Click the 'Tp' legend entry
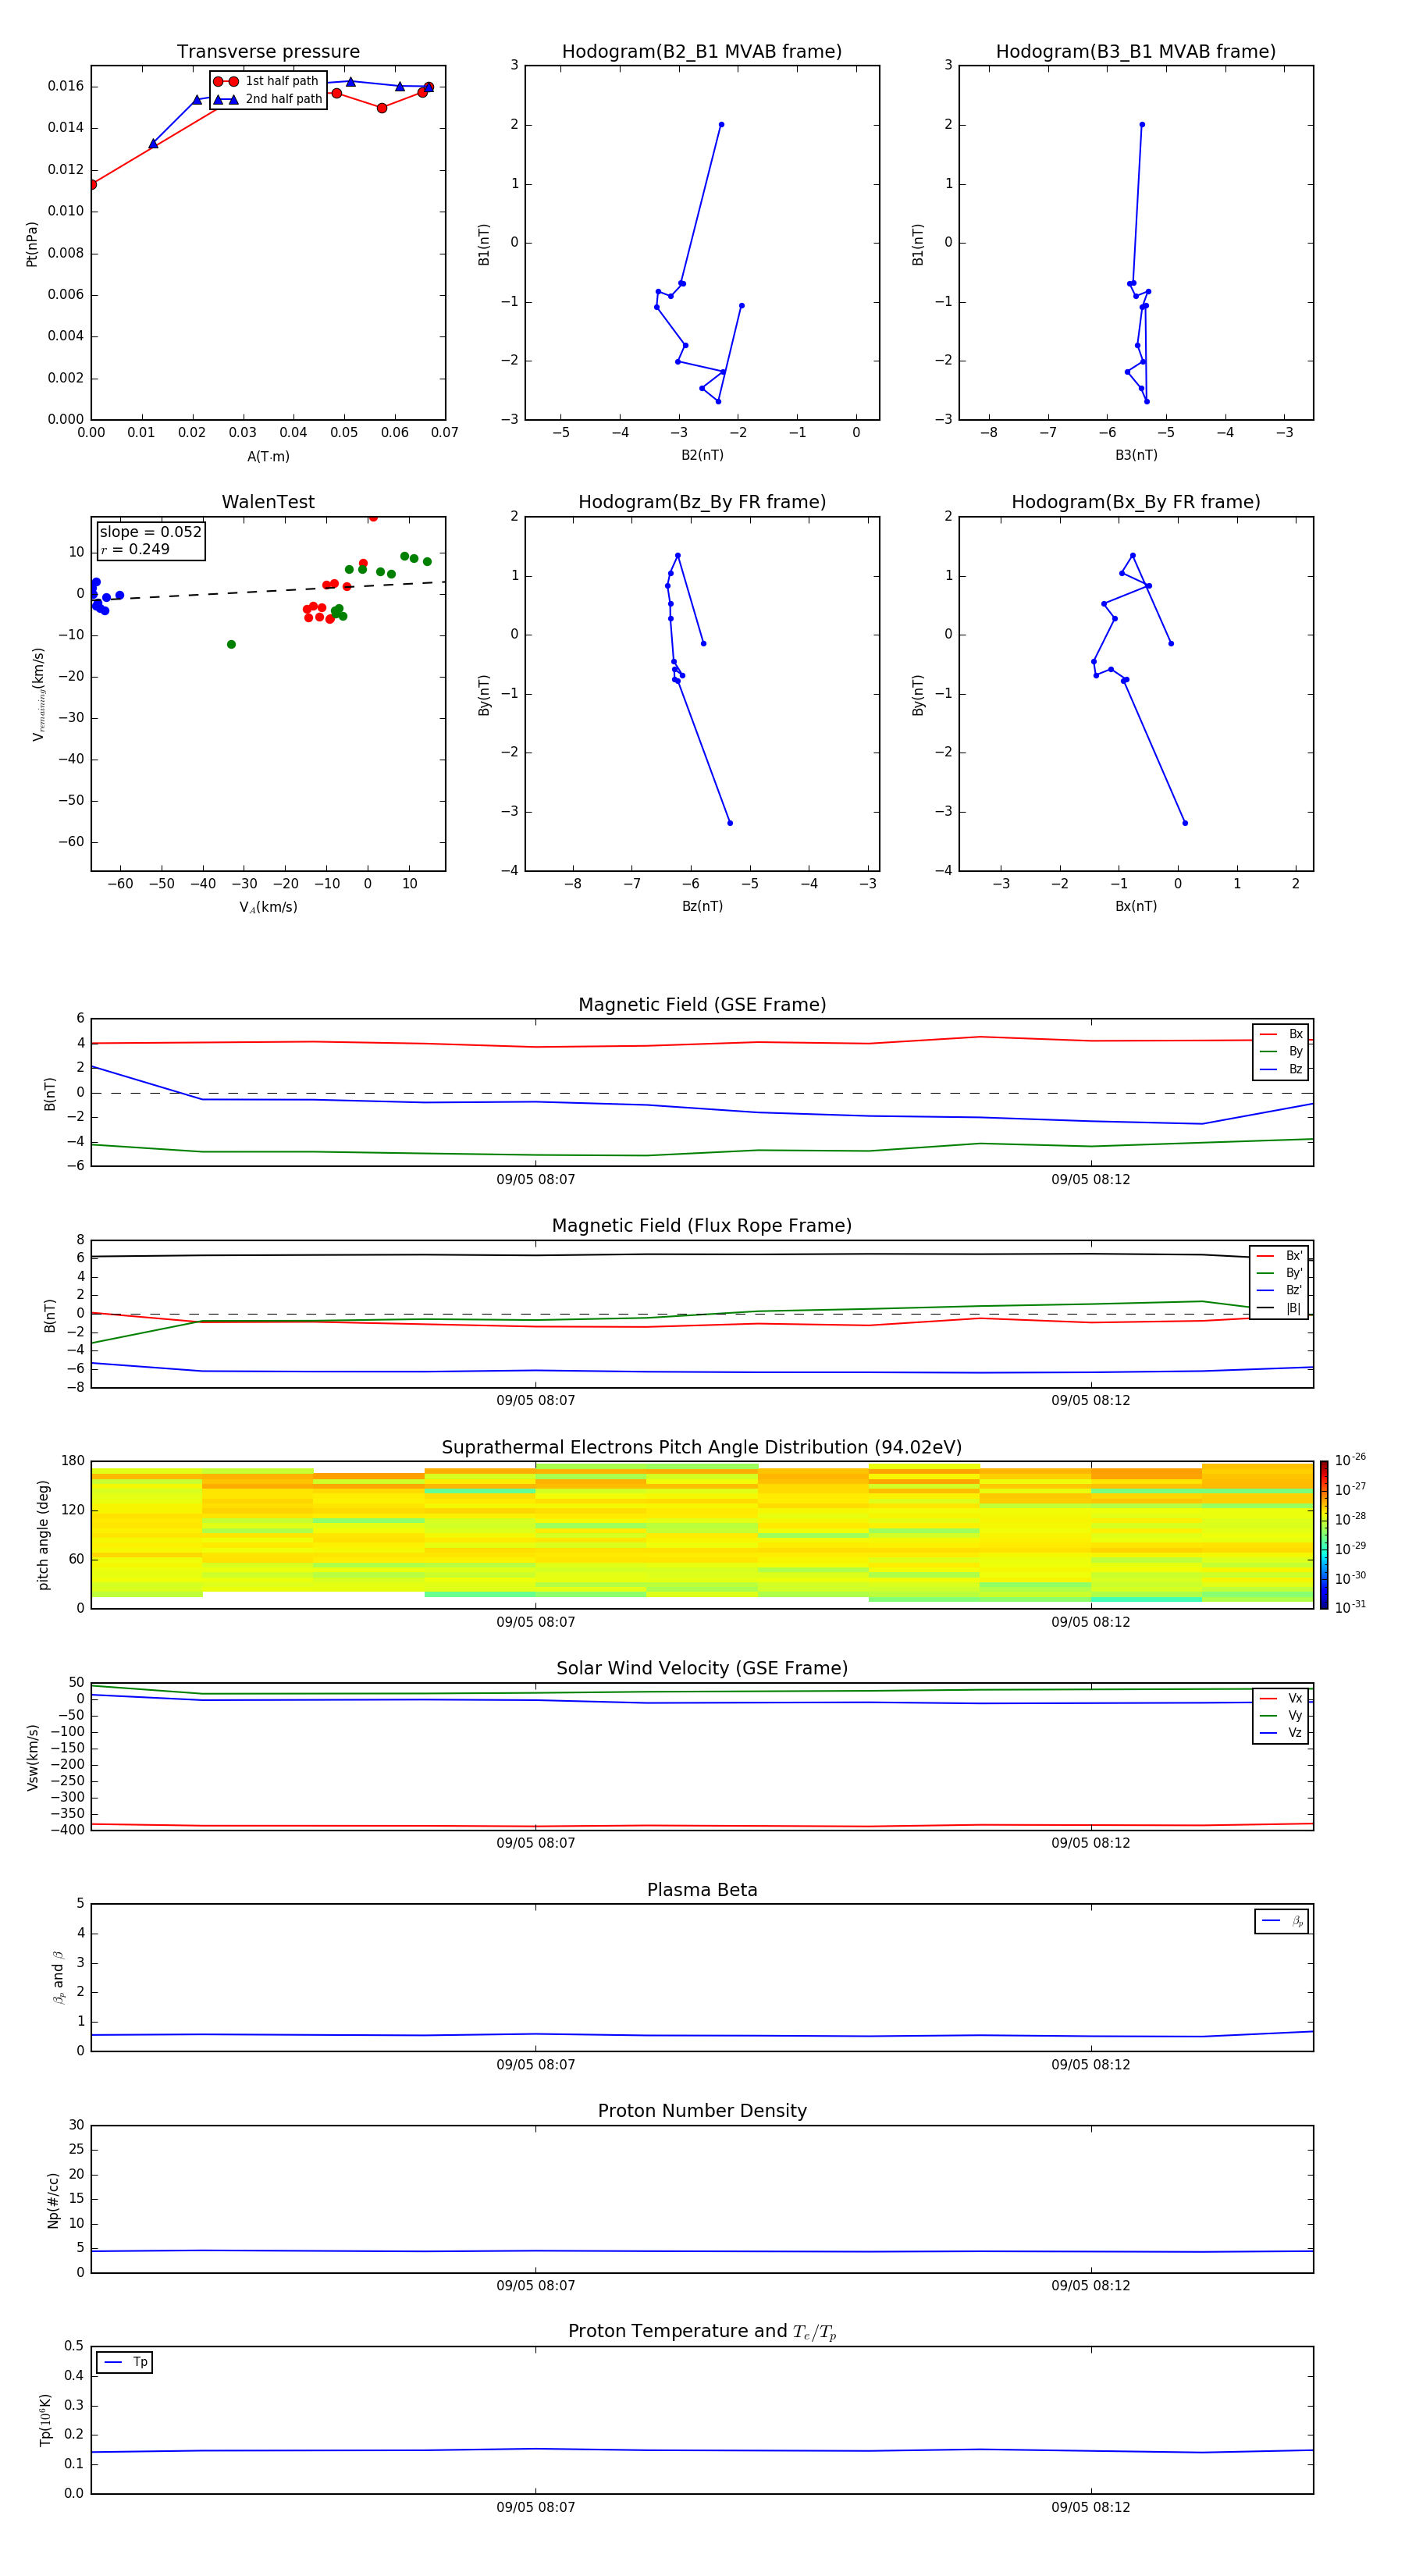Viewport: 1405px width, 2576px height. pyautogui.click(x=125, y=2362)
